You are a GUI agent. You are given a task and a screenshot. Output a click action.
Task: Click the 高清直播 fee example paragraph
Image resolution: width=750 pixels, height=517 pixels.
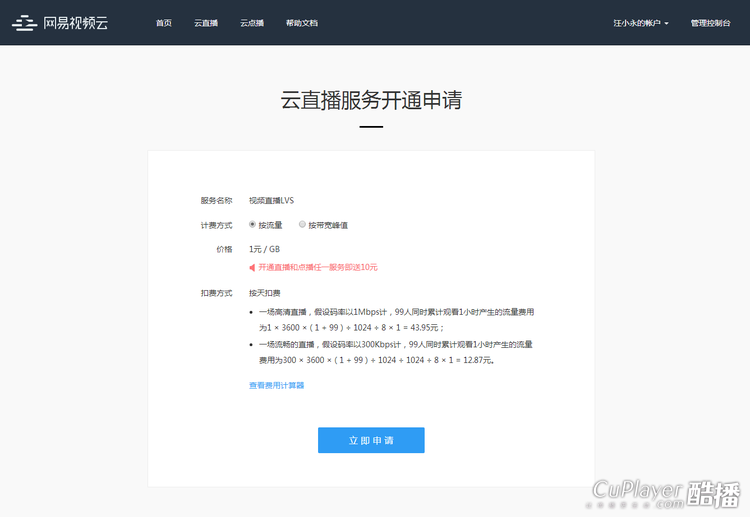395,319
